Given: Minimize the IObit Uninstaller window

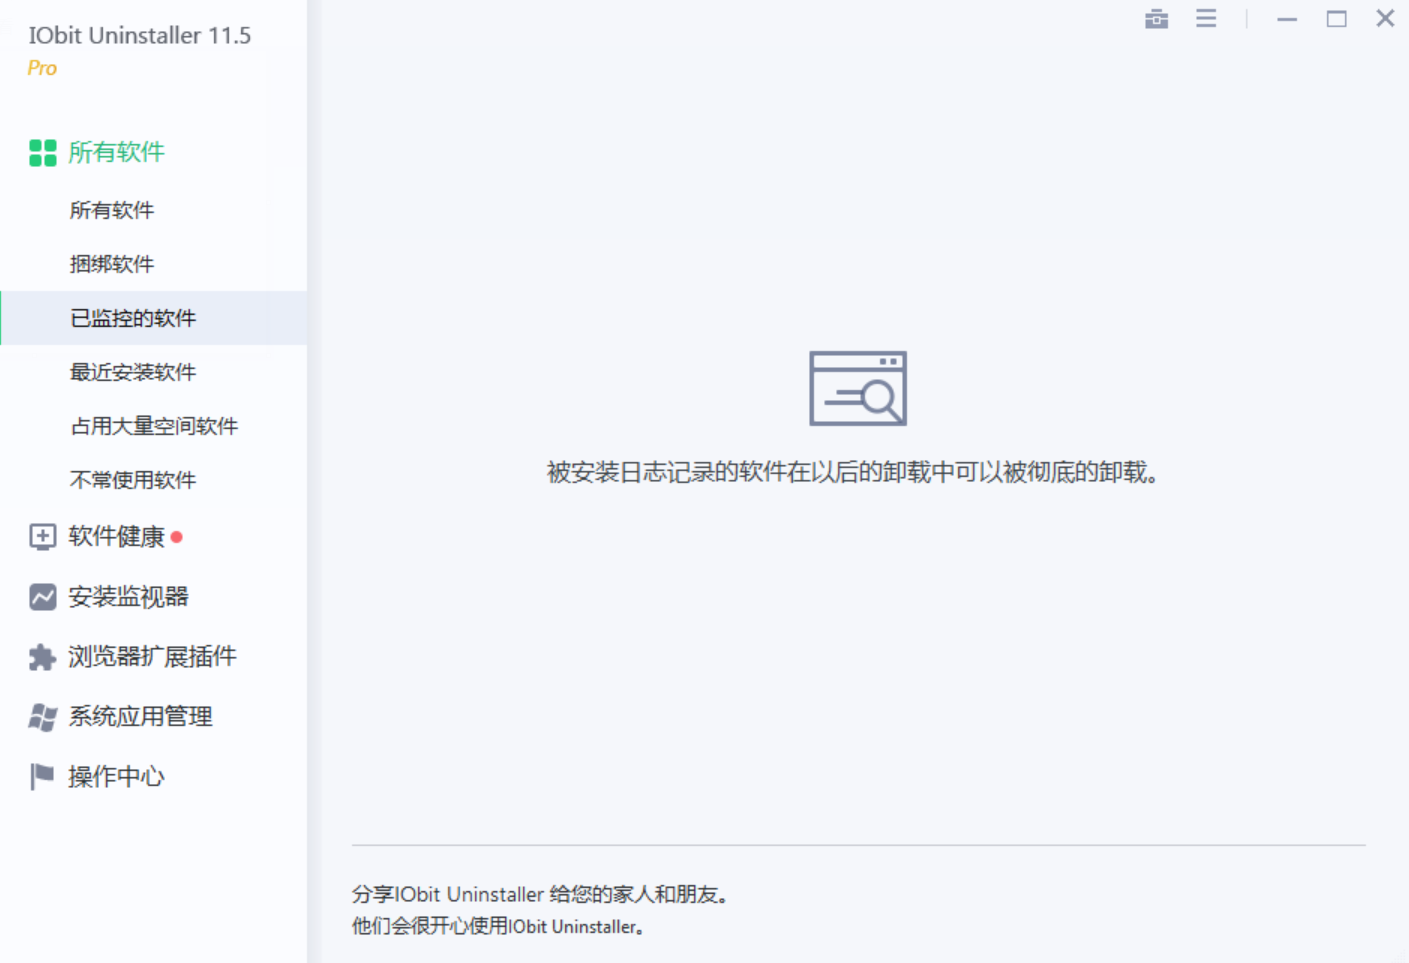Looking at the screenshot, I should coord(1287,19).
